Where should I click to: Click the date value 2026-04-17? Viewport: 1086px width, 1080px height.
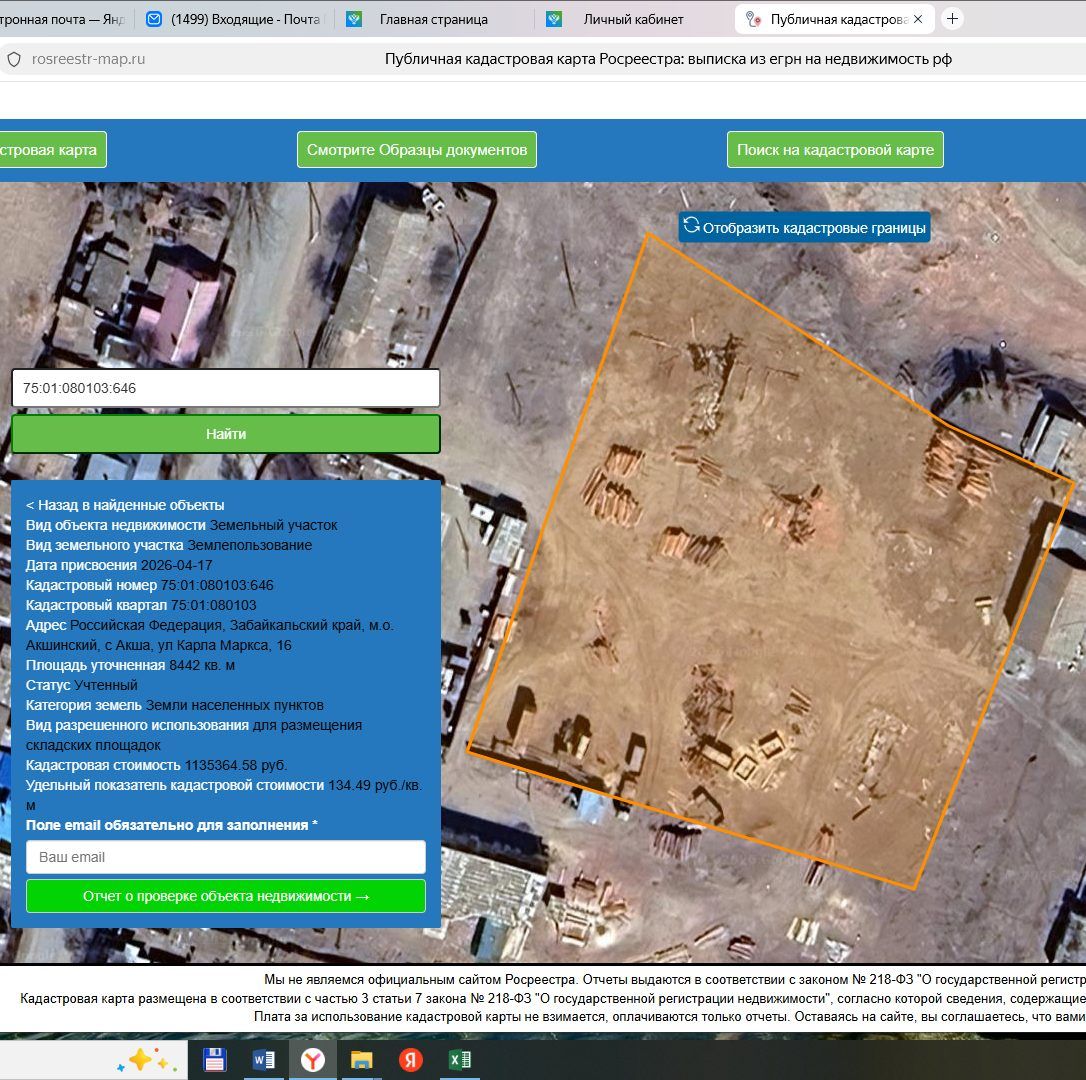[177, 565]
